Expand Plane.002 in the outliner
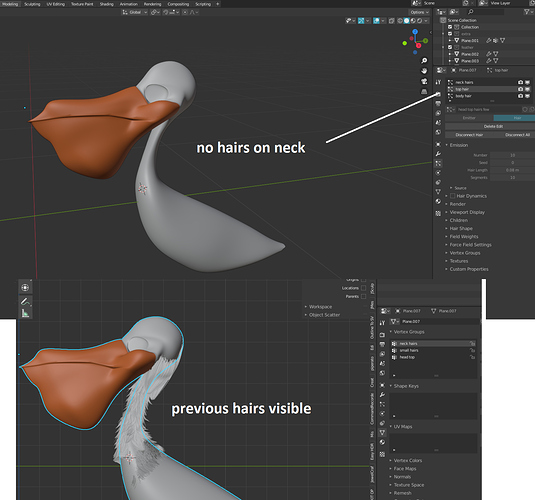Screen dimensions: 535x500 point(450,54)
